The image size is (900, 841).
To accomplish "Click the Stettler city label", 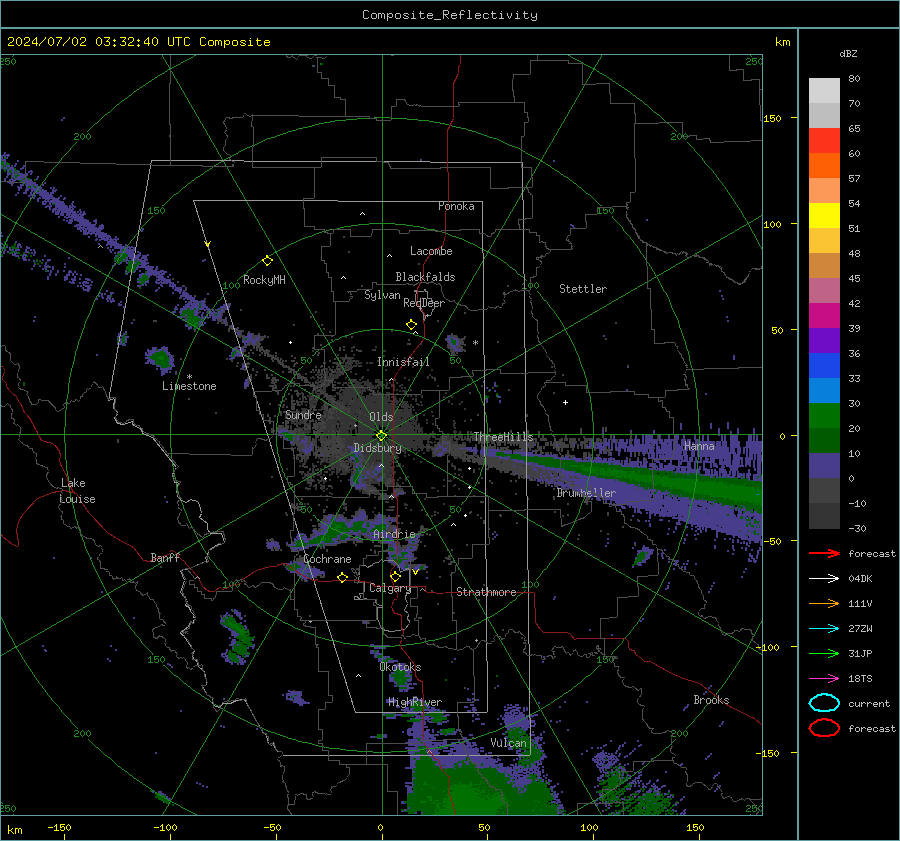I will click(583, 289).
